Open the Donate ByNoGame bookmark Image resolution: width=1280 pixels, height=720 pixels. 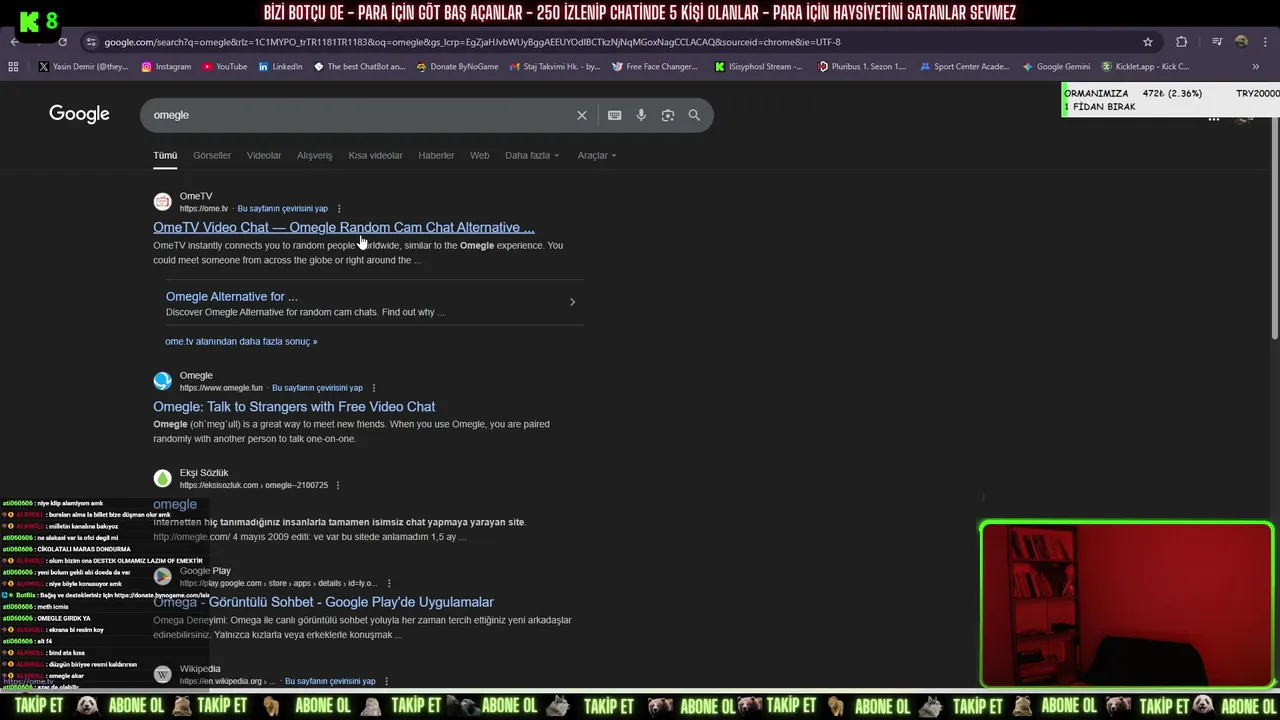(x=457, y=67)
